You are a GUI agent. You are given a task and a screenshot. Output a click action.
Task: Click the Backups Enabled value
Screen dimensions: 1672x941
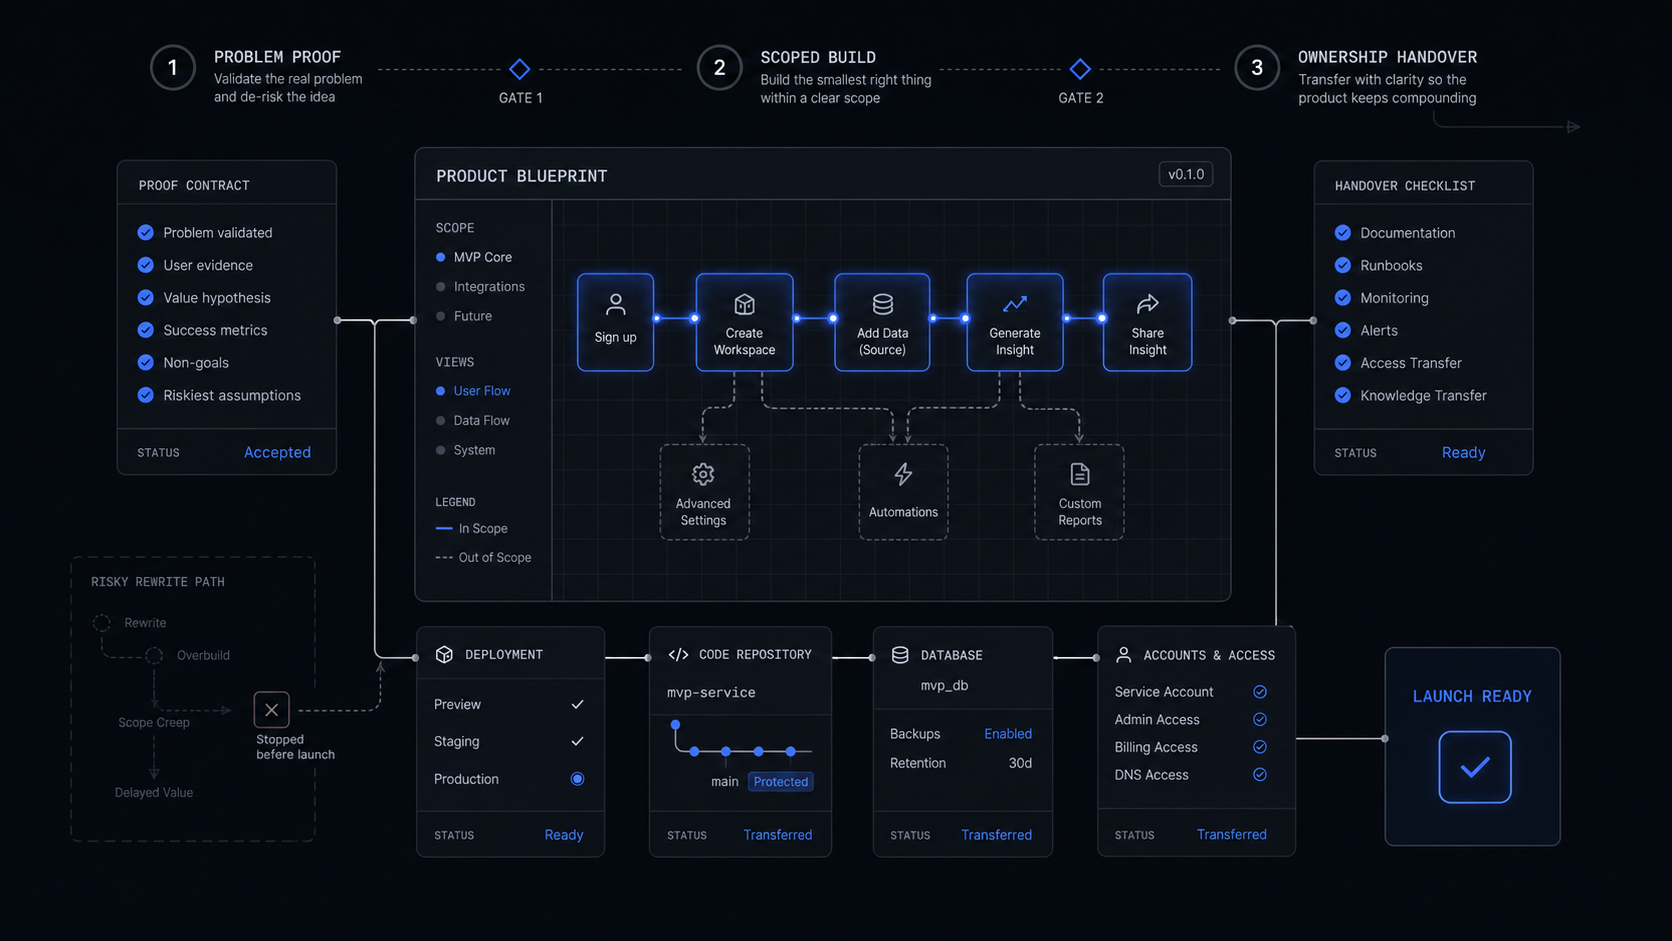point(1008,734)
